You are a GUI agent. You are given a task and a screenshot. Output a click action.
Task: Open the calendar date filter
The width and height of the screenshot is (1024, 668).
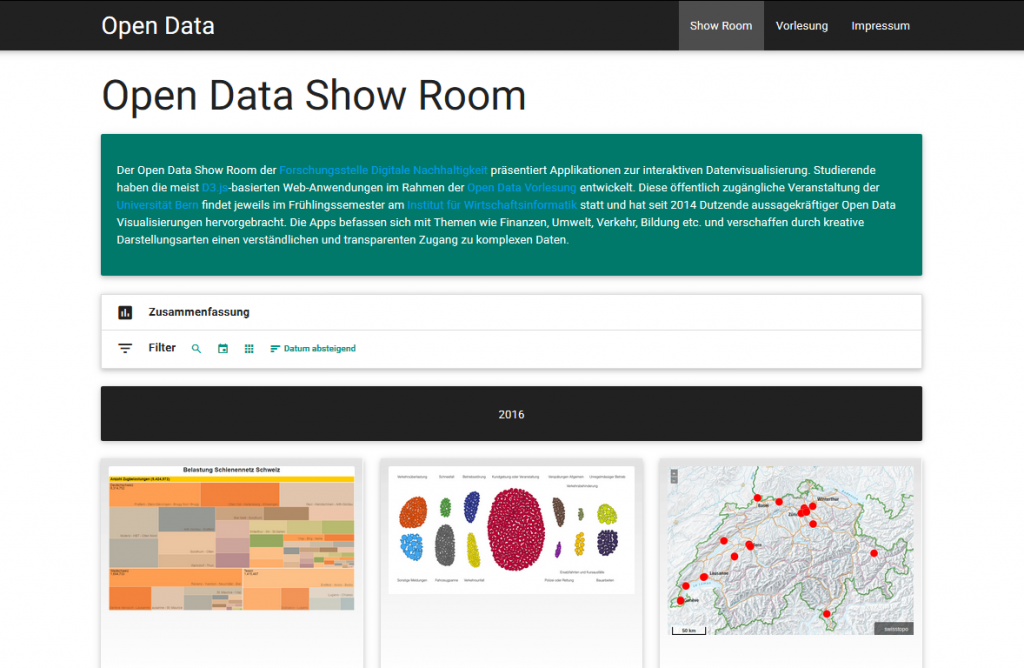pyautogui.click(x=223, y=349)
